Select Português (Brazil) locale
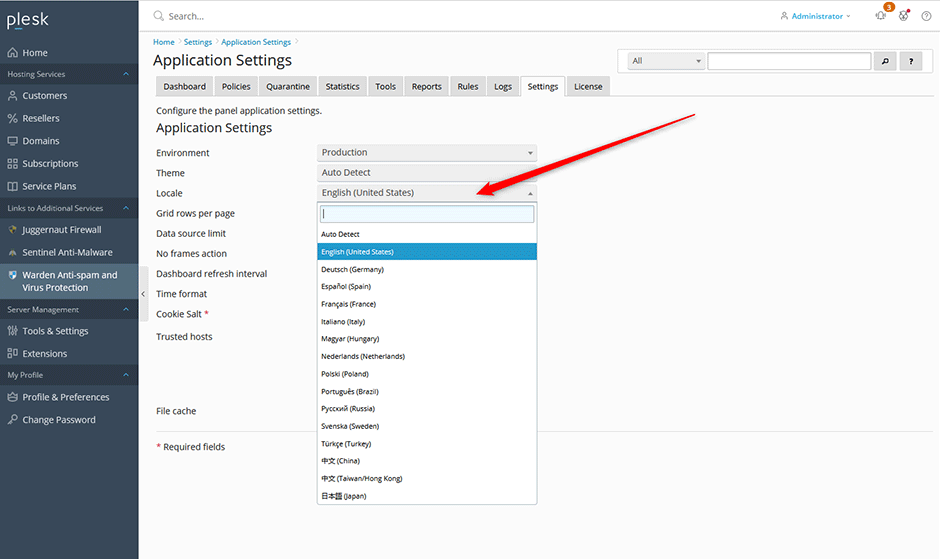940x559 pixels. pos(427,392)
